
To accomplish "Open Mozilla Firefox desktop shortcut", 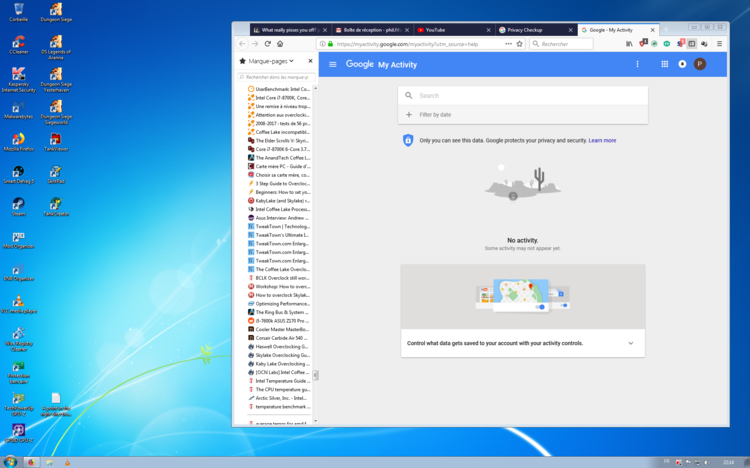I will (19, 142).
